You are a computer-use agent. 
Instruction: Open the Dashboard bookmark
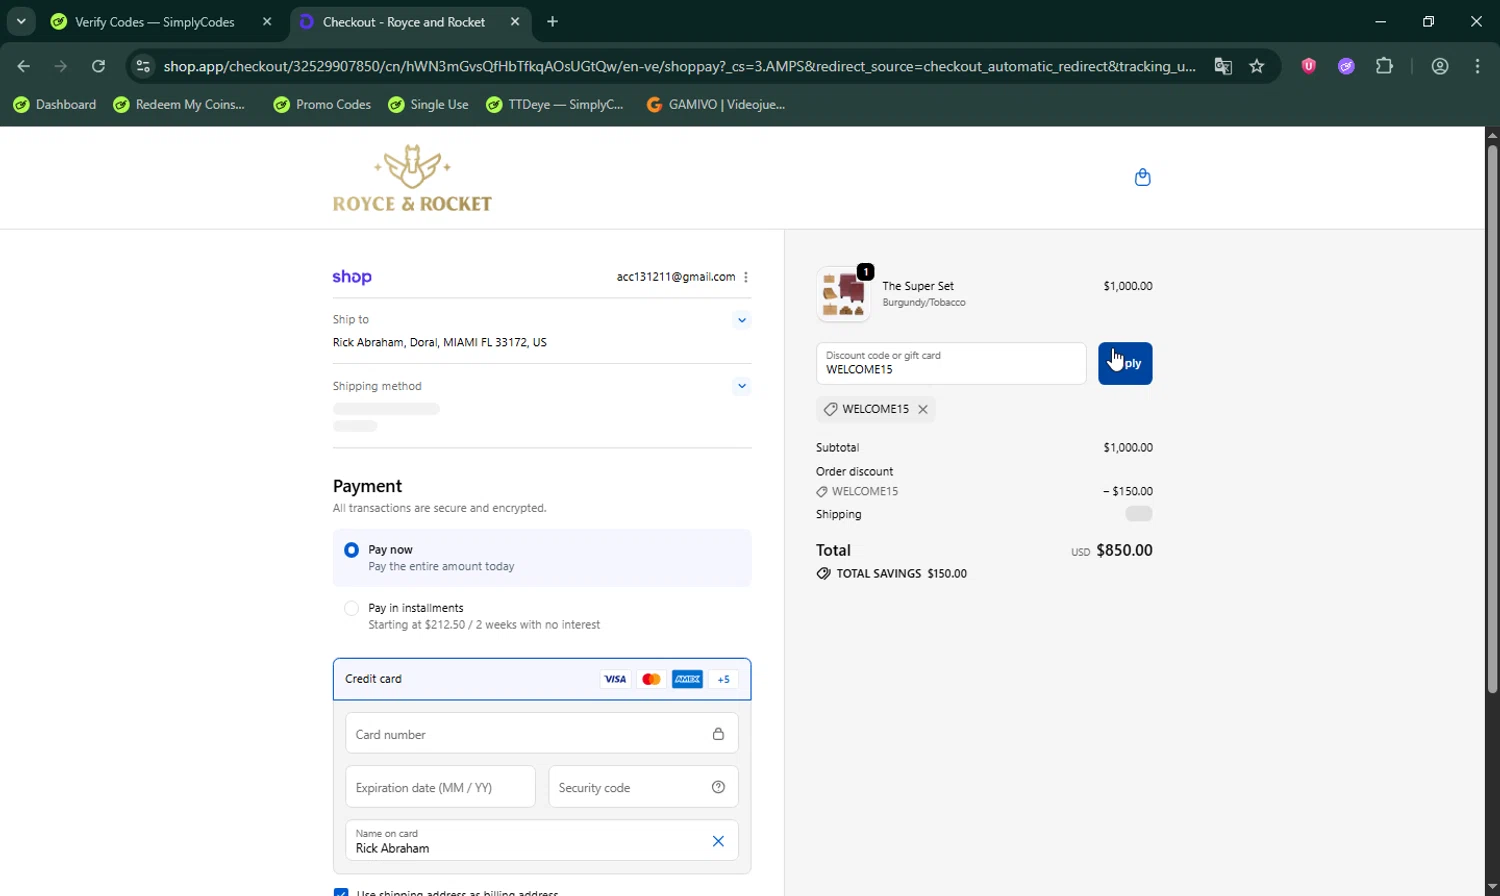[54, 104]
